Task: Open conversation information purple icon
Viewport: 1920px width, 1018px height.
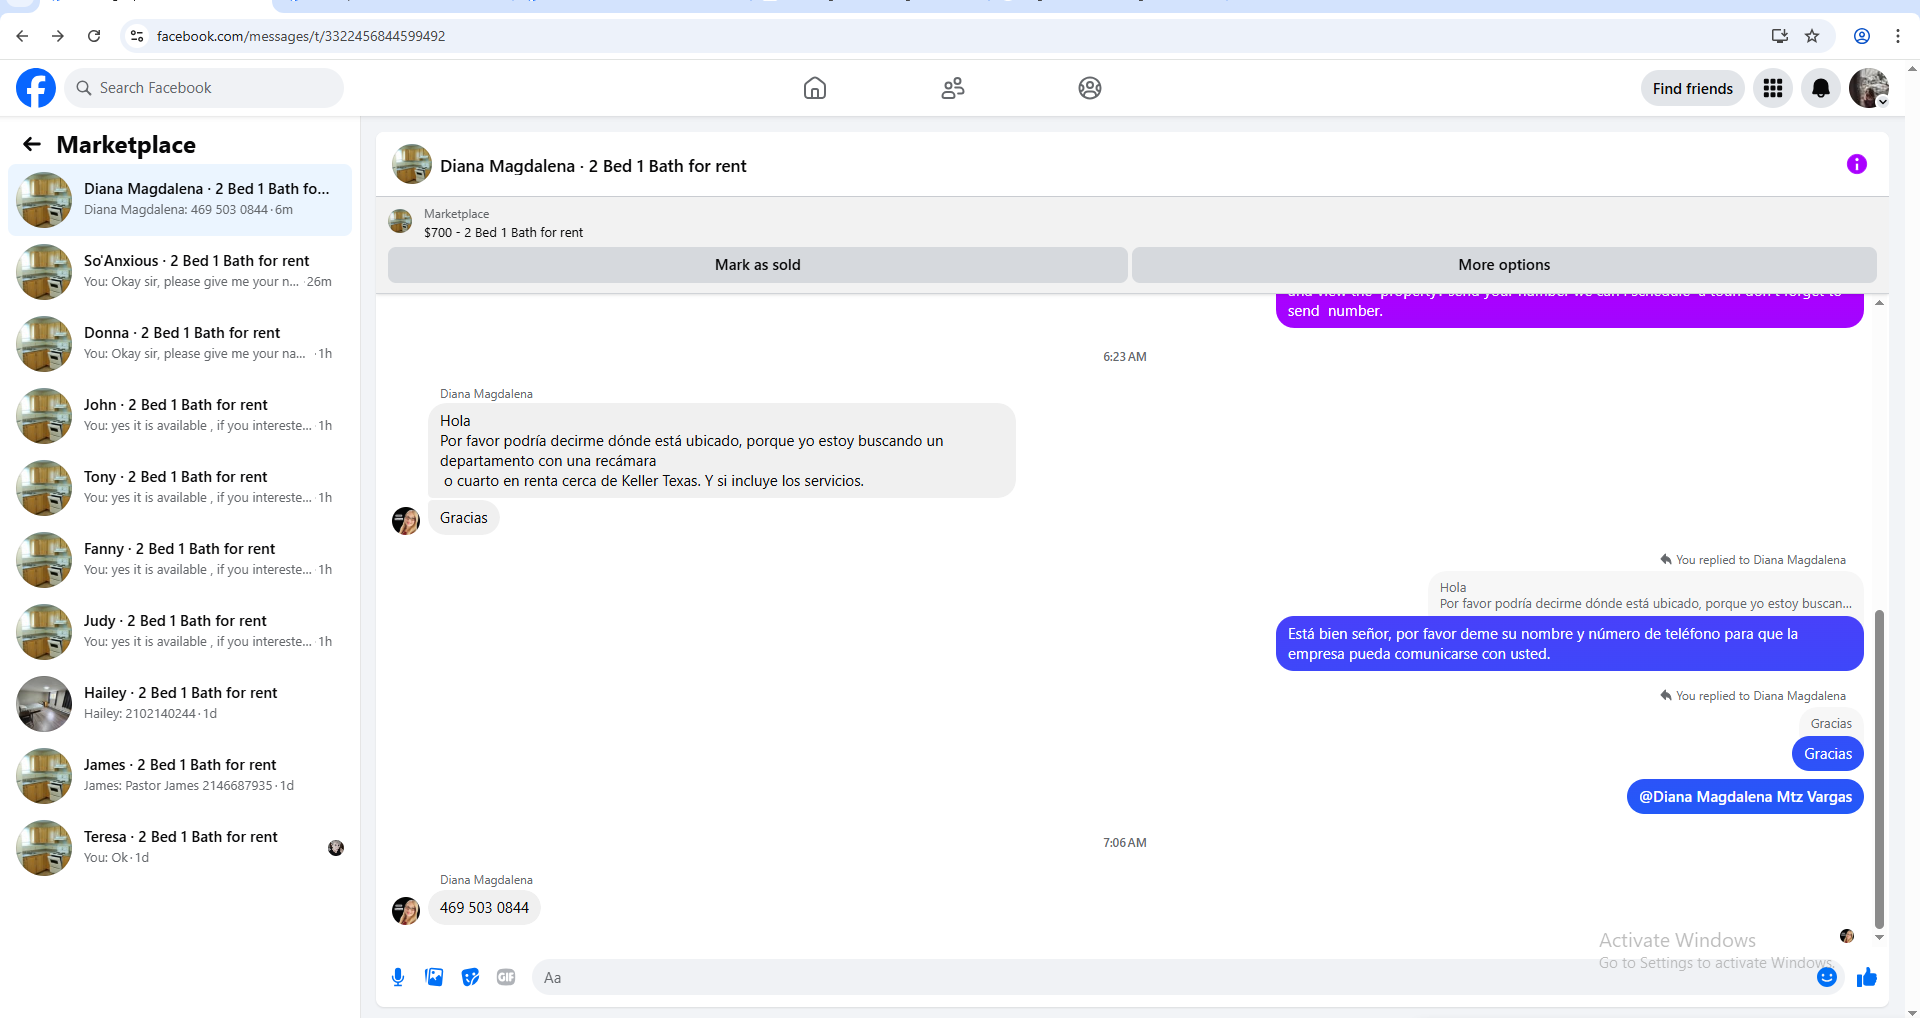Action: click(x=1857, y=164)
